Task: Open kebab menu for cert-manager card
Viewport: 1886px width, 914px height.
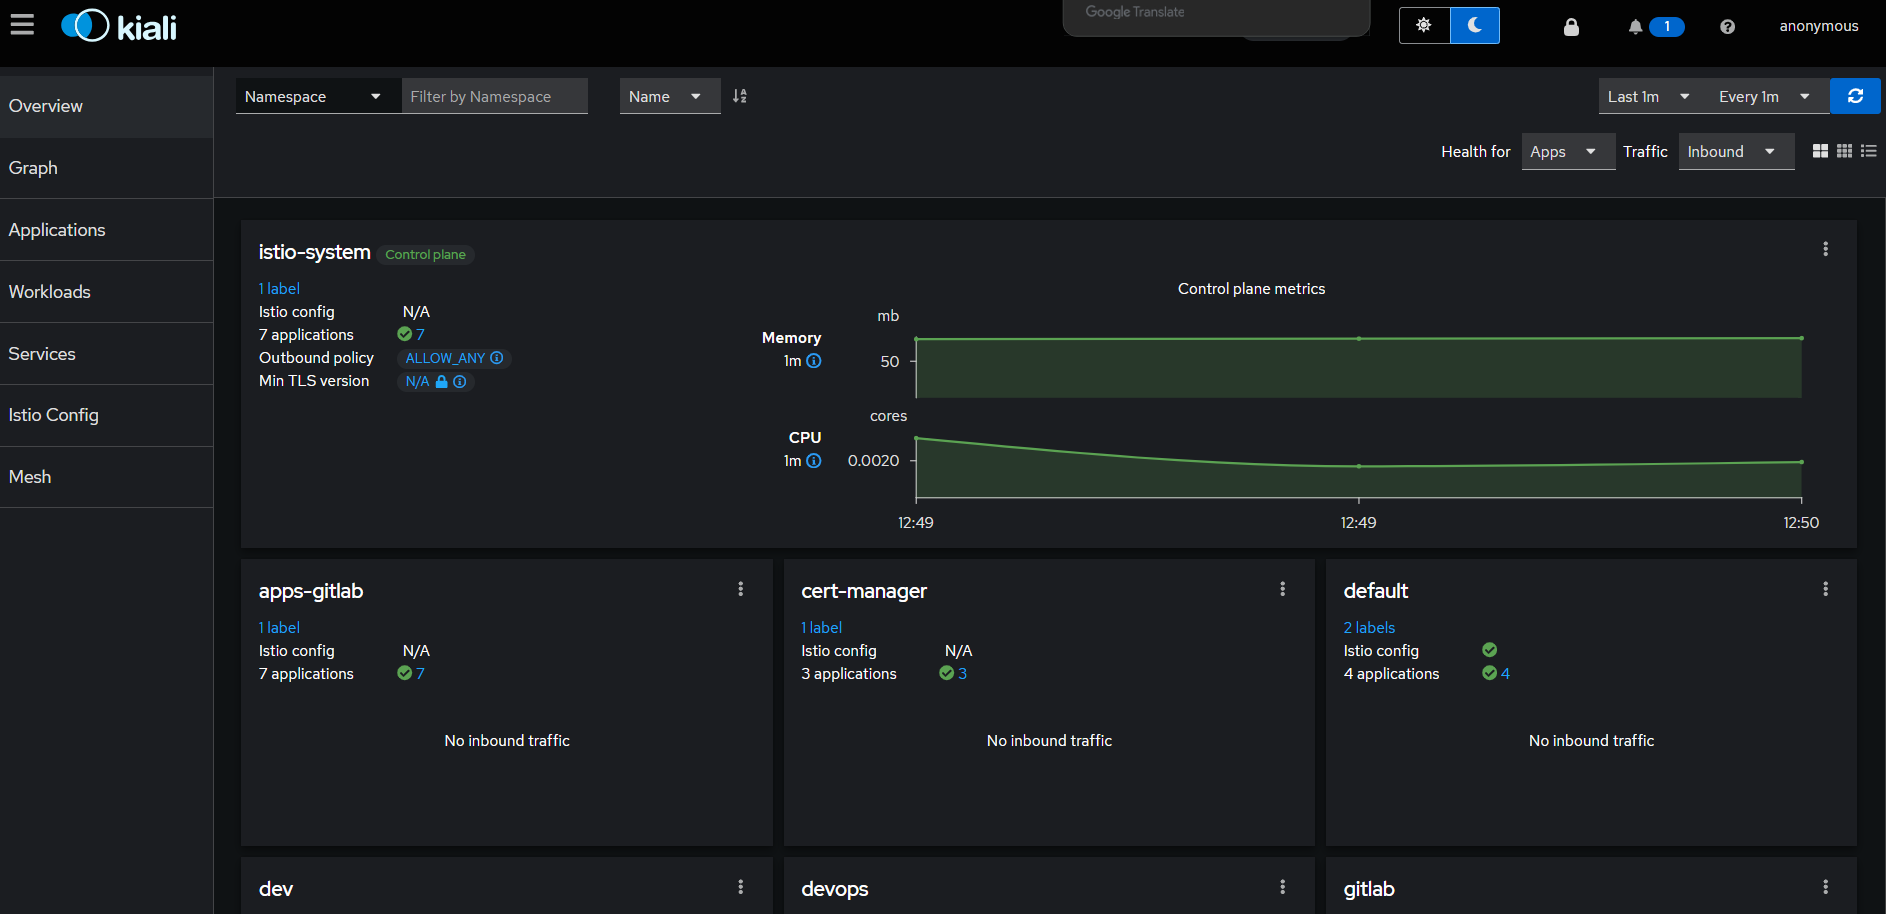Action: click(x=1282, y=589)
